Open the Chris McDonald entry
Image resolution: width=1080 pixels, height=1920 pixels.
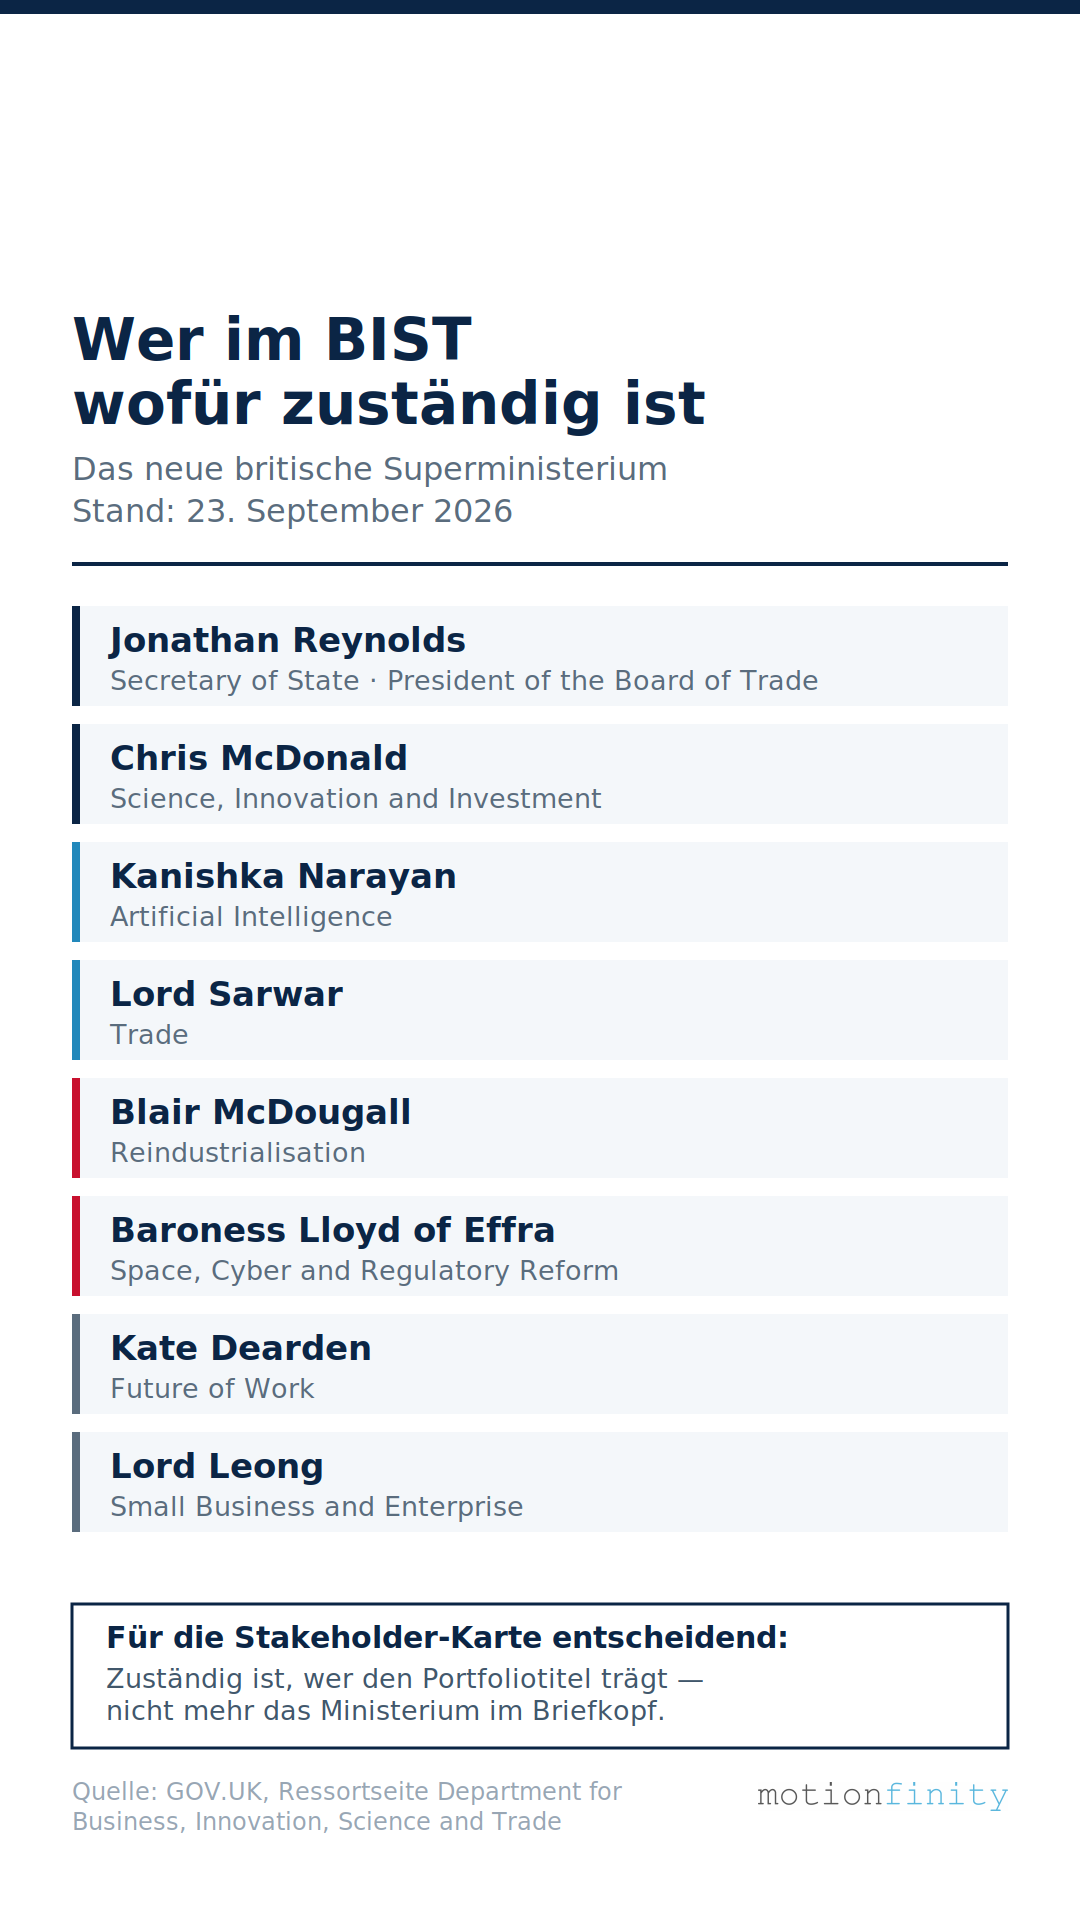point(540,774)
